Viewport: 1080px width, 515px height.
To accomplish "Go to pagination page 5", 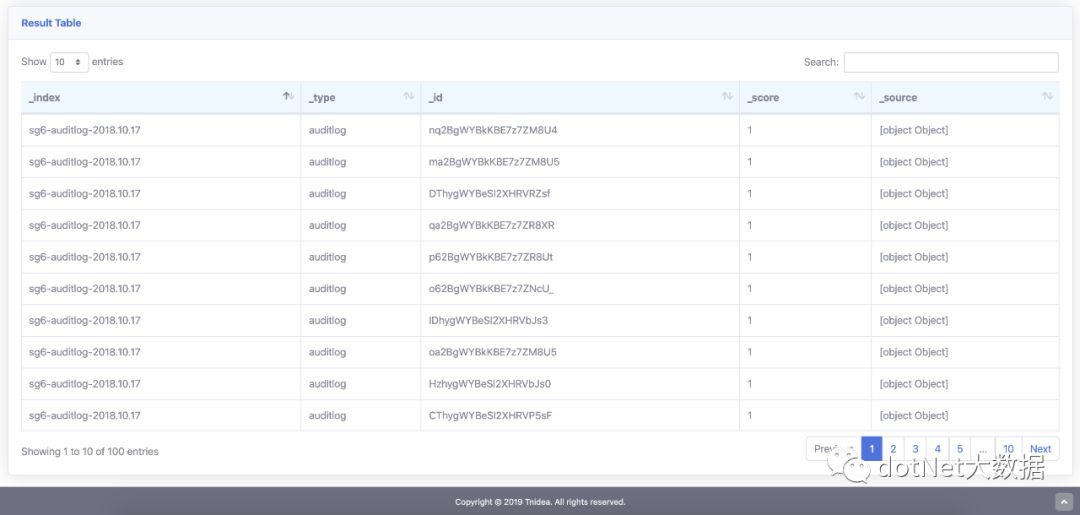I will click(x=960, y=449).
